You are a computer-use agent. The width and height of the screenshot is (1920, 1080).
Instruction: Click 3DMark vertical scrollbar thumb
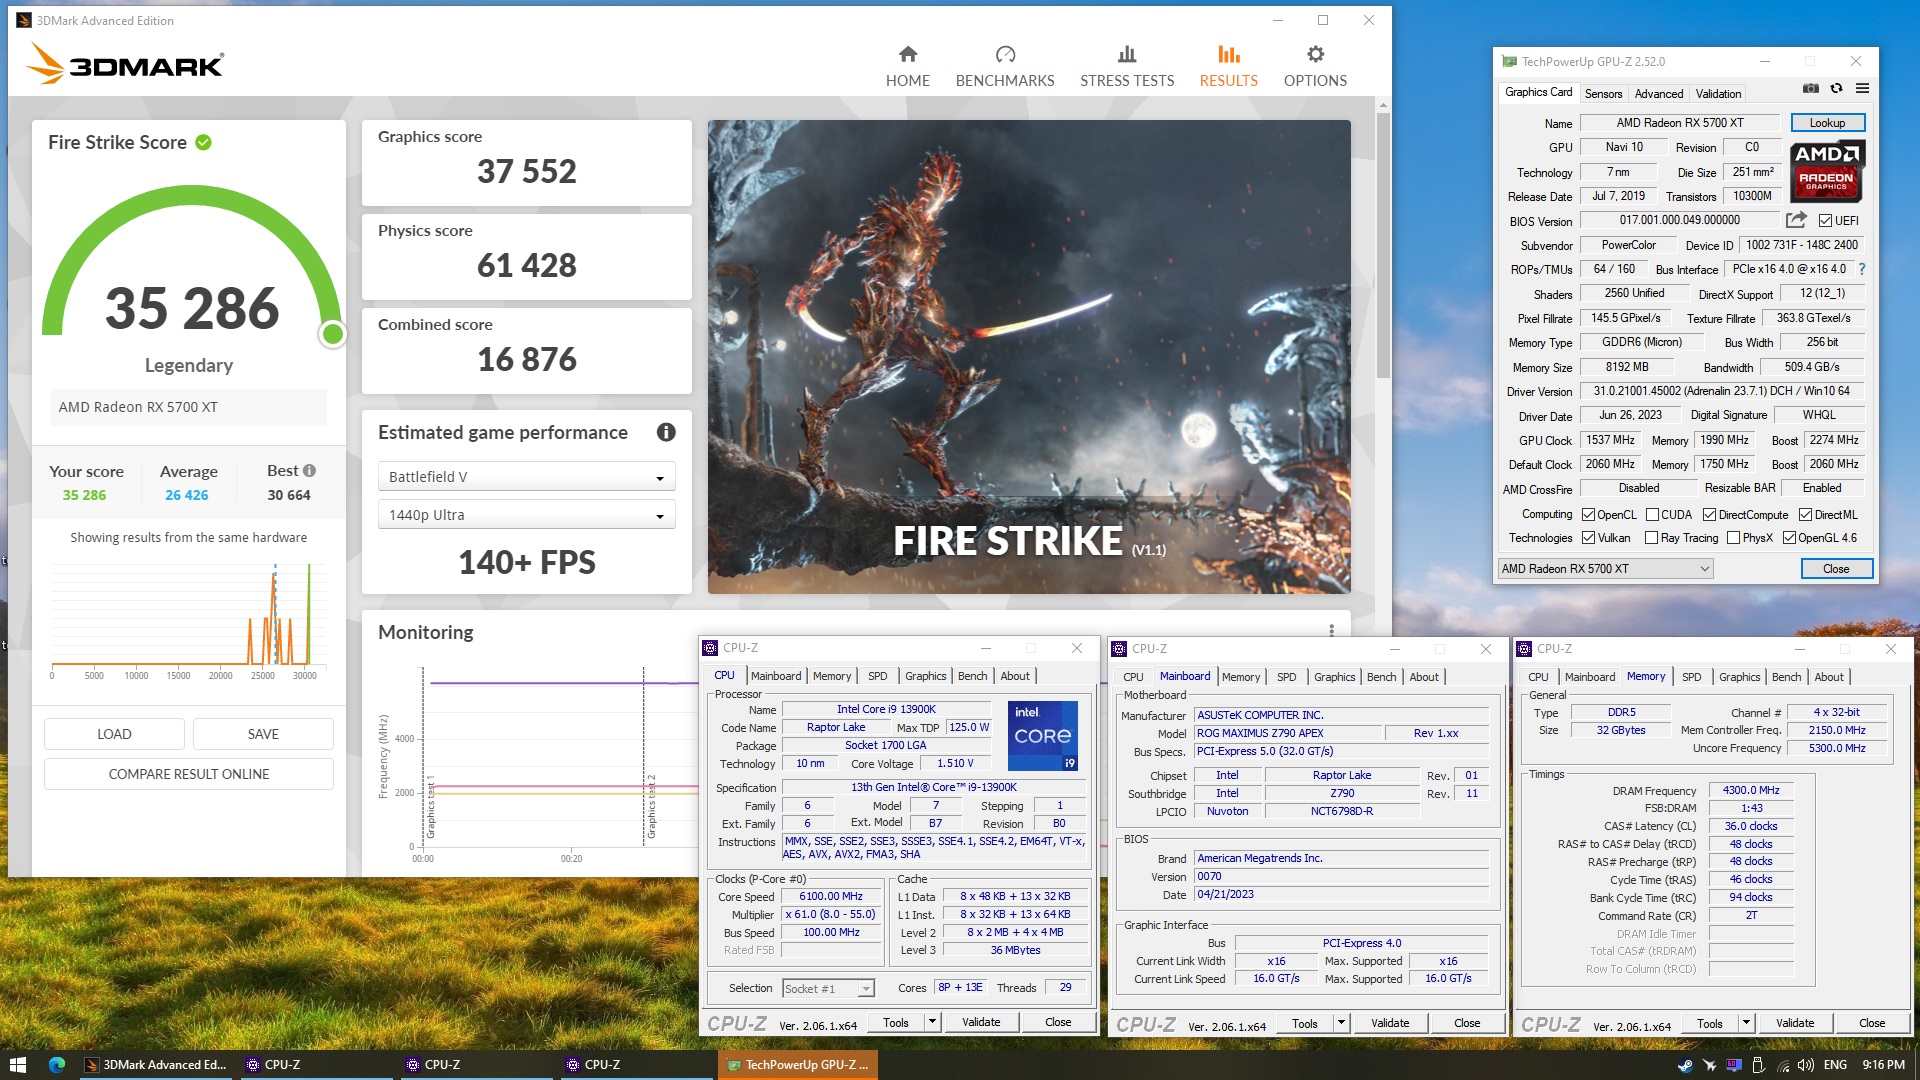tap(1383, 245)
